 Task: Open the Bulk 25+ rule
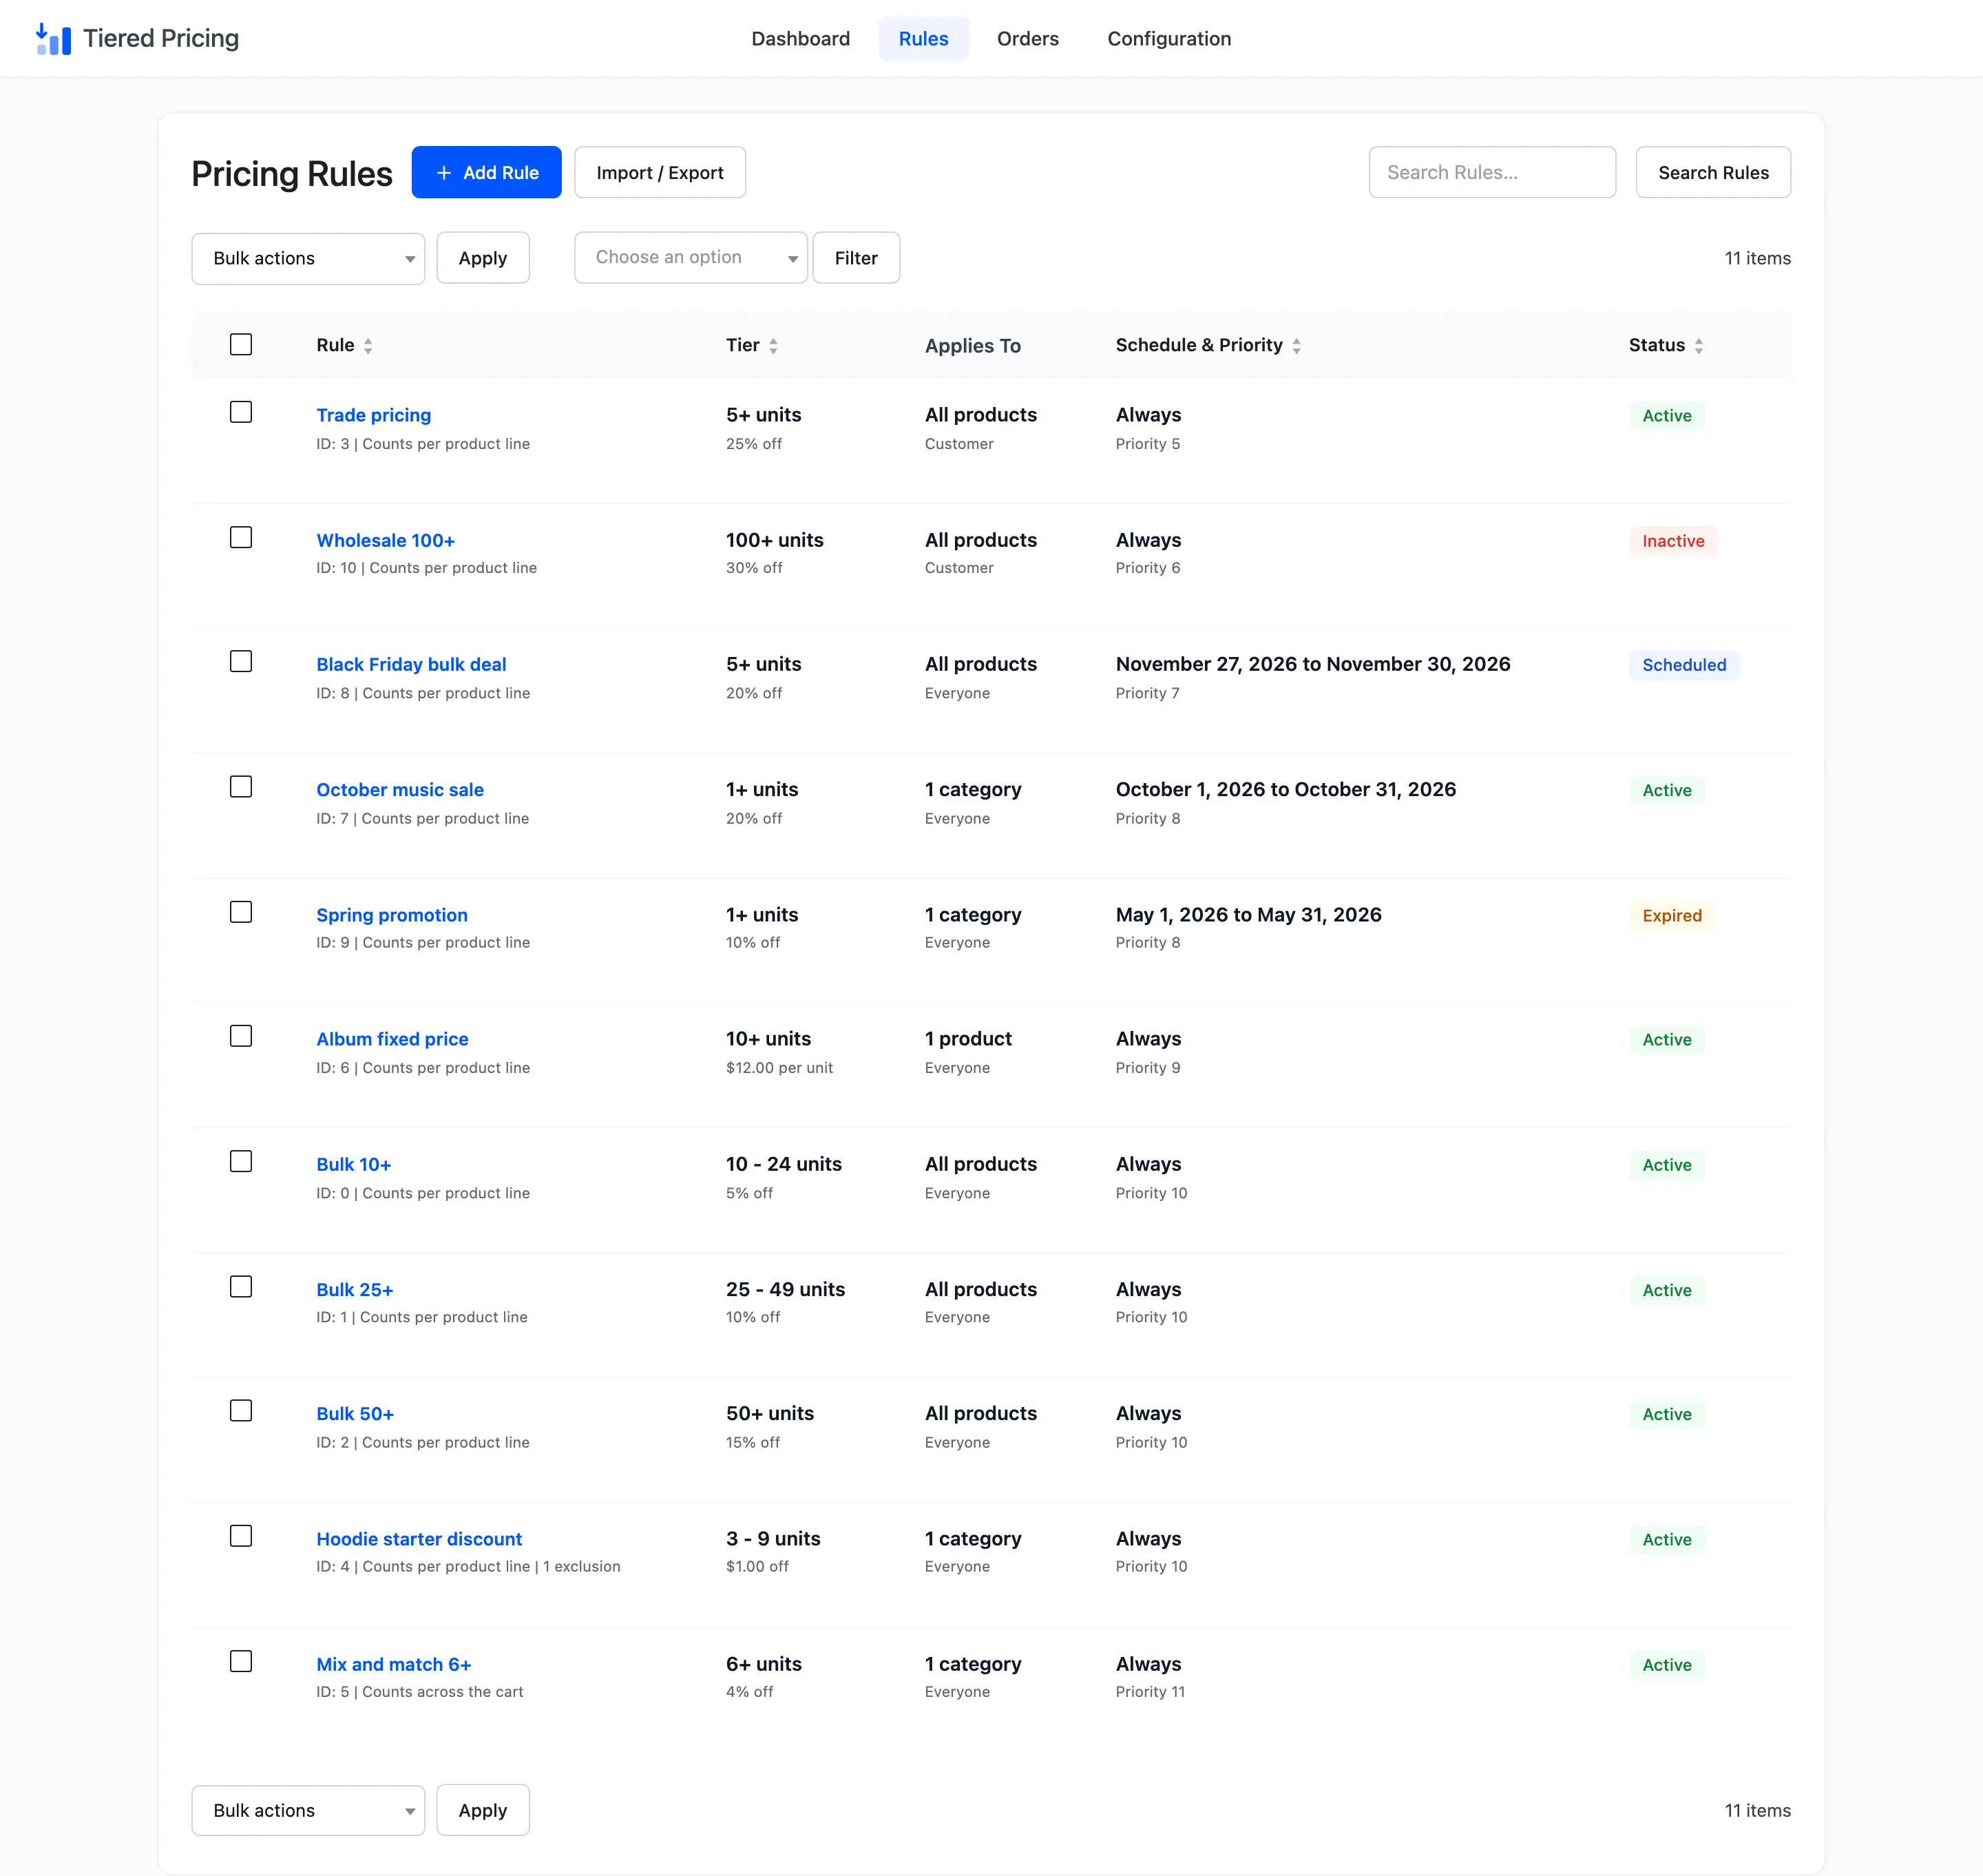point(355,1290)
